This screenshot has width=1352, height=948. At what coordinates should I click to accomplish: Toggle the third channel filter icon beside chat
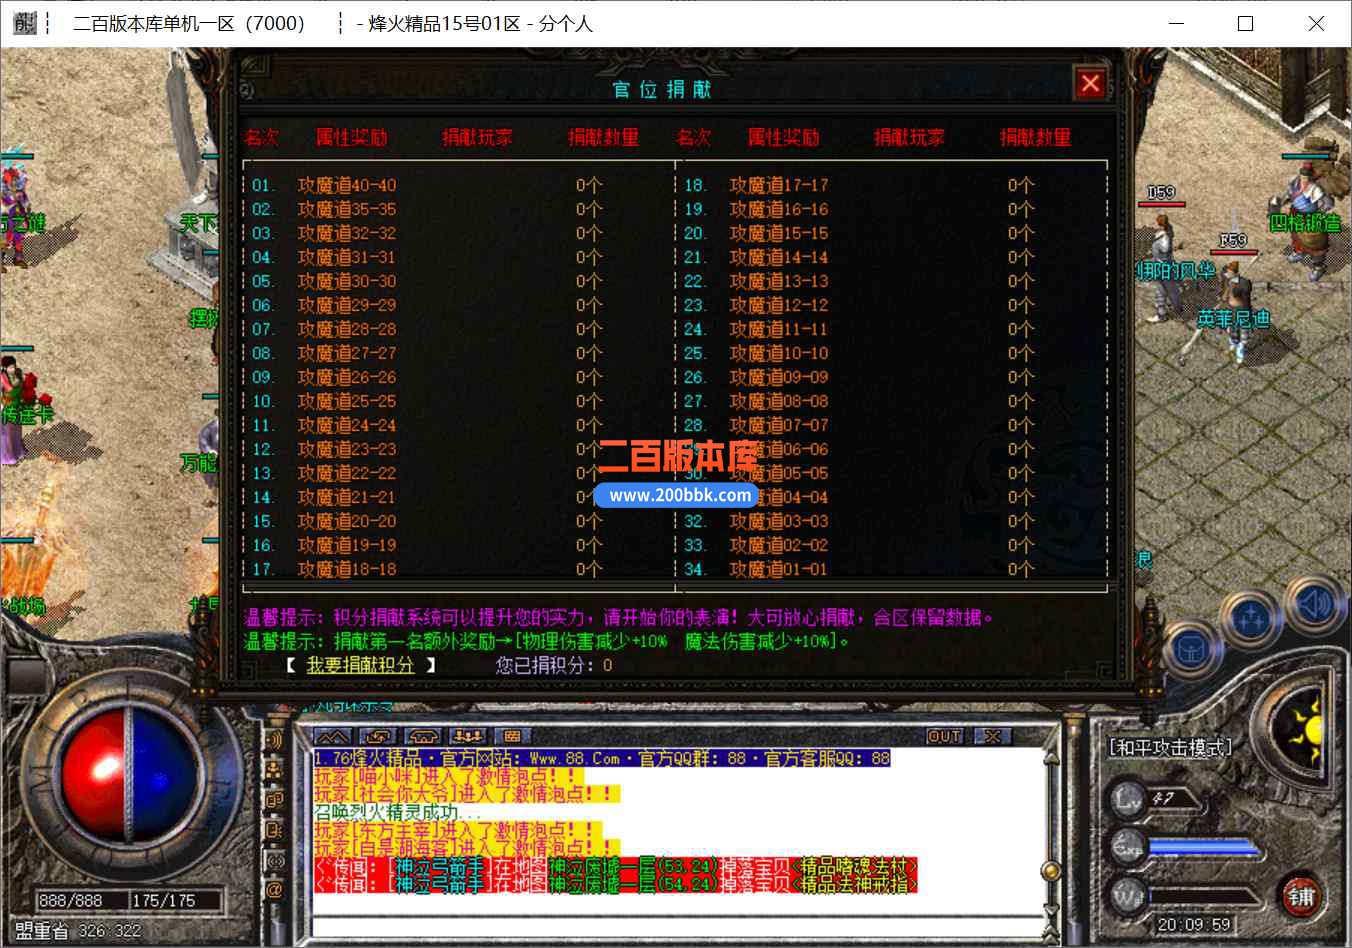[x=275, y=800]
